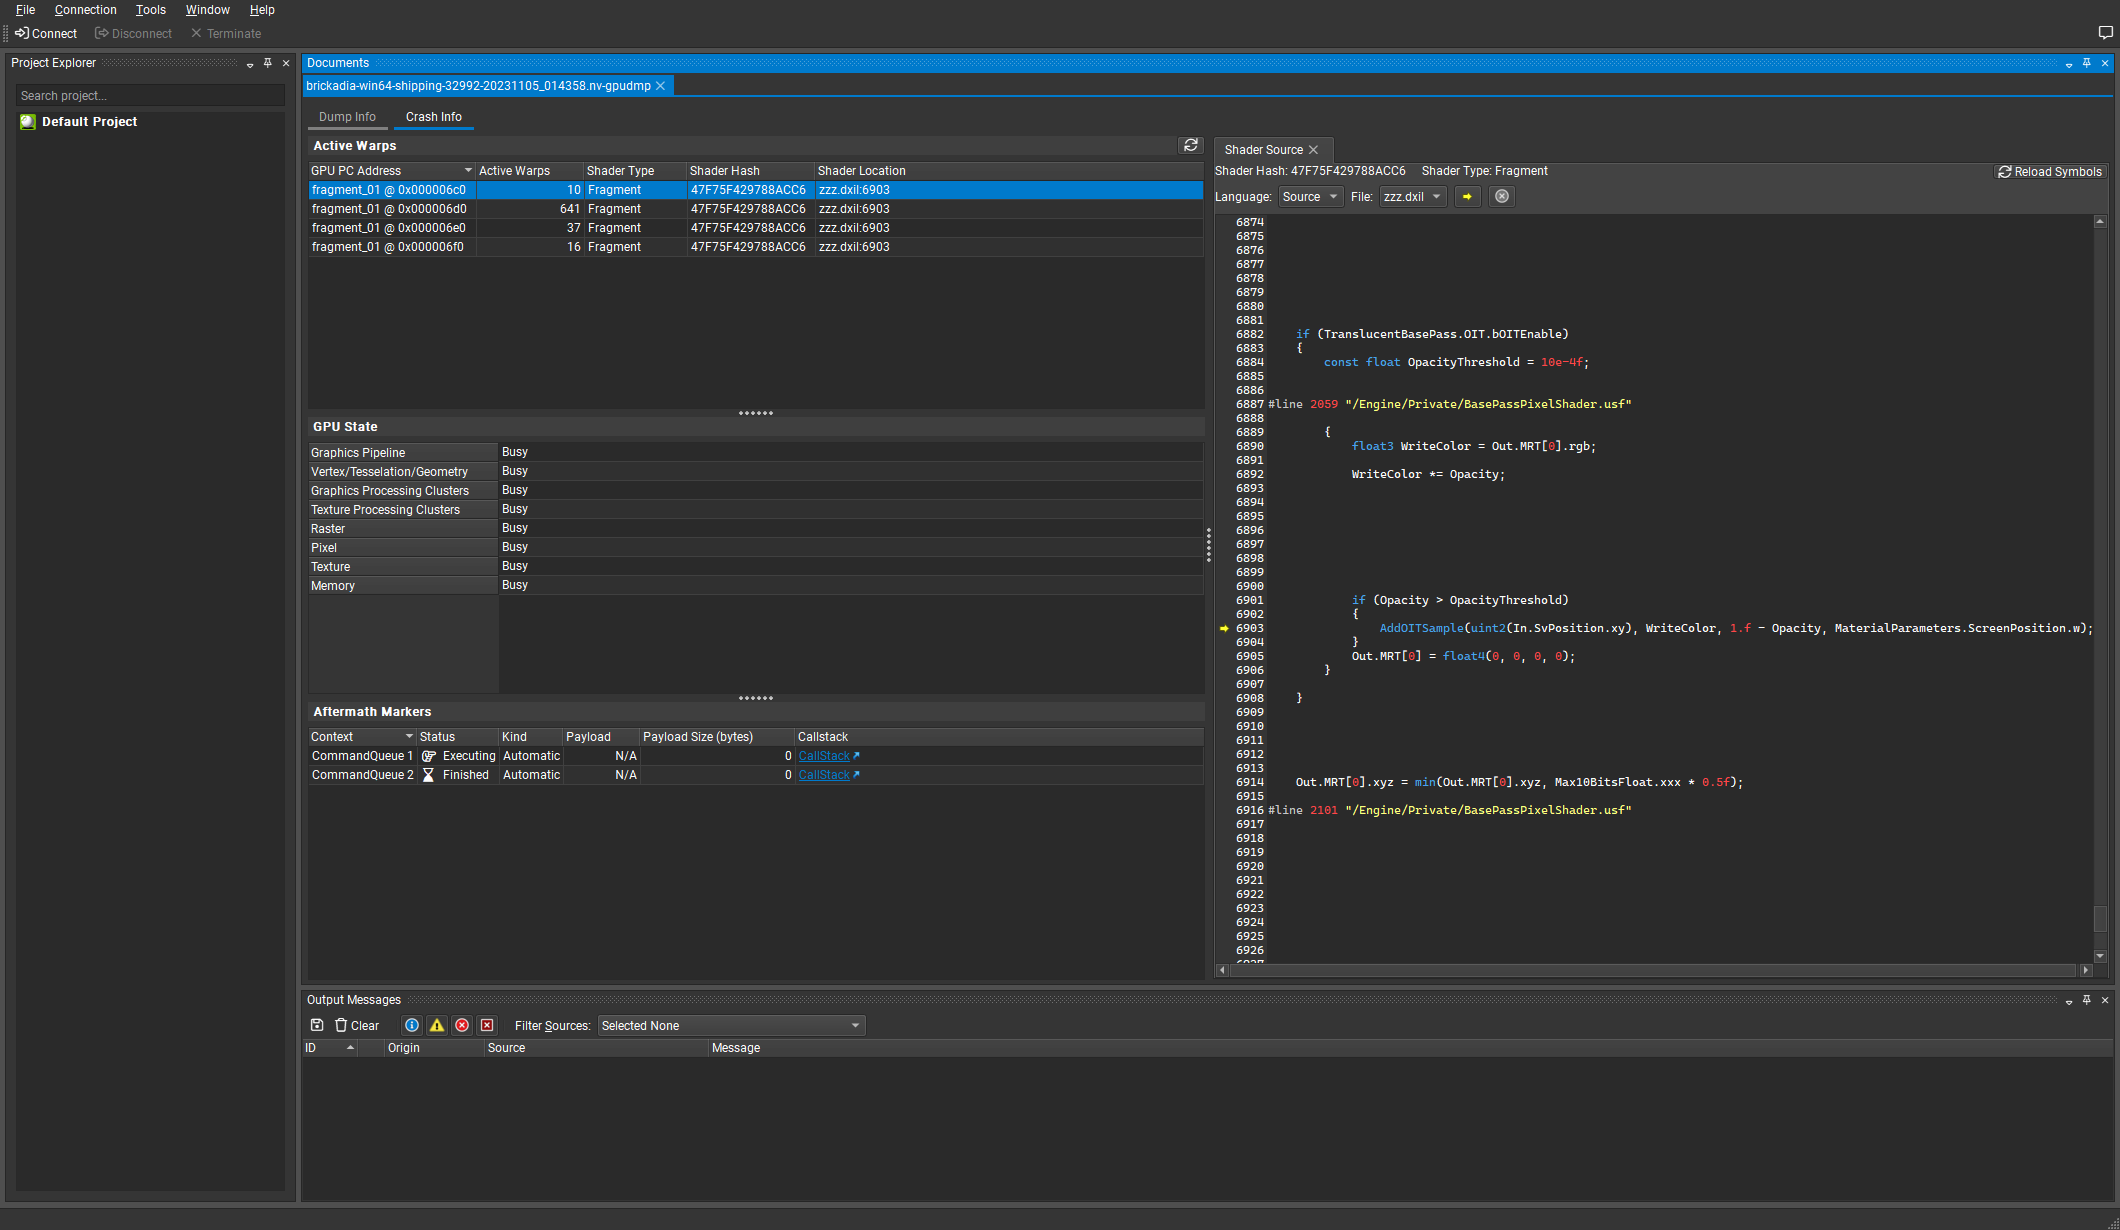Screen dimensions: 2120x1230
Task: Toggle the Executing status marker for CommandQueue 1
Action: (x=426, y=756)
